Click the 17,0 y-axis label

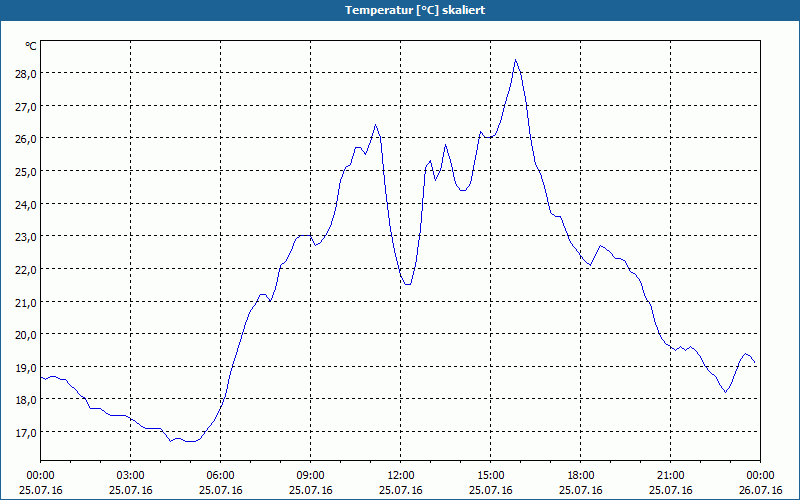click(26, 433)
